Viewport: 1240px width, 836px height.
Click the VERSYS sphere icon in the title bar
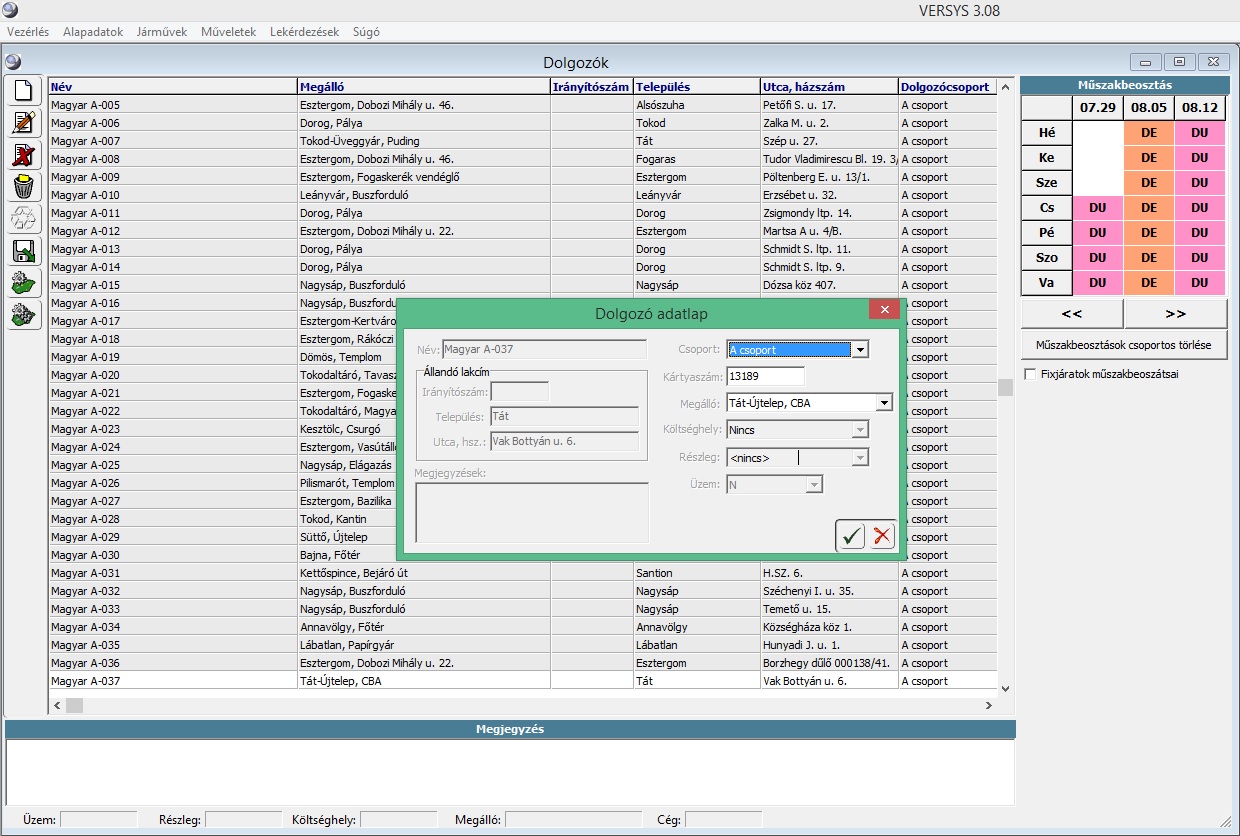point(10,10)
